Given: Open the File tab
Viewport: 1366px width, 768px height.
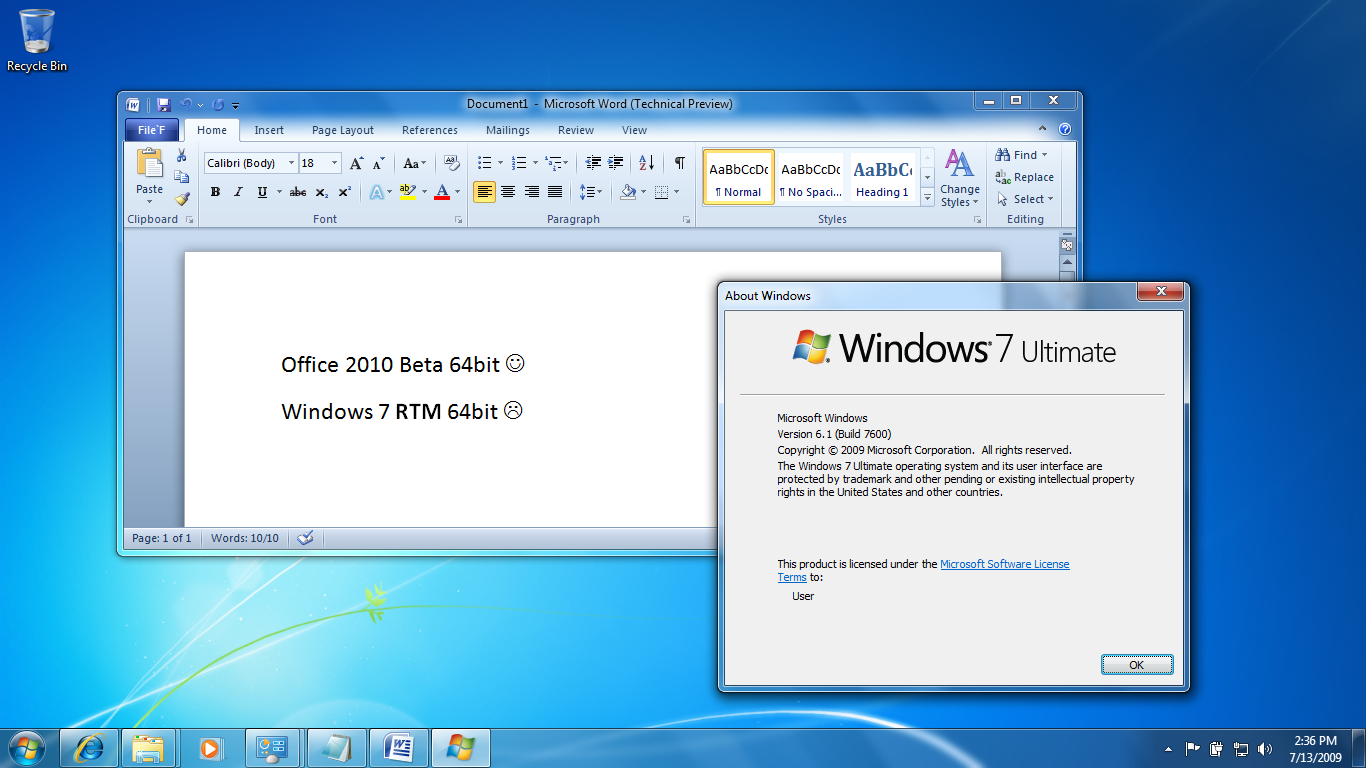Looking at the screenshot, I should [152, 130].
